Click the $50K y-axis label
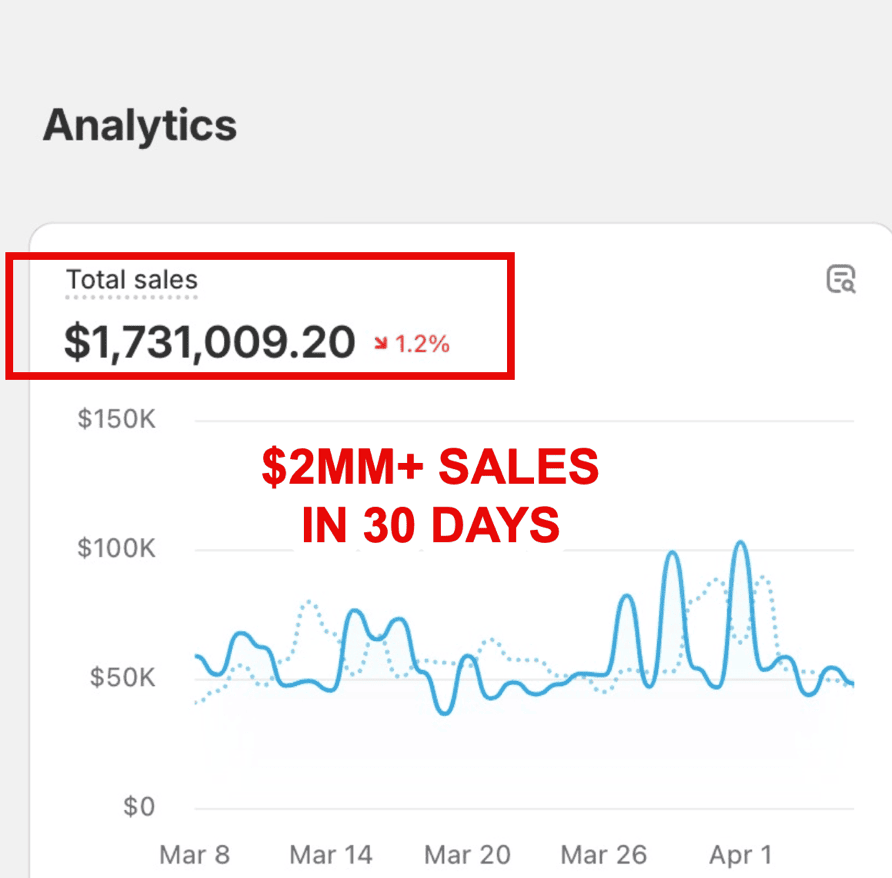892x878 pixels. click(x=123, y=677)
